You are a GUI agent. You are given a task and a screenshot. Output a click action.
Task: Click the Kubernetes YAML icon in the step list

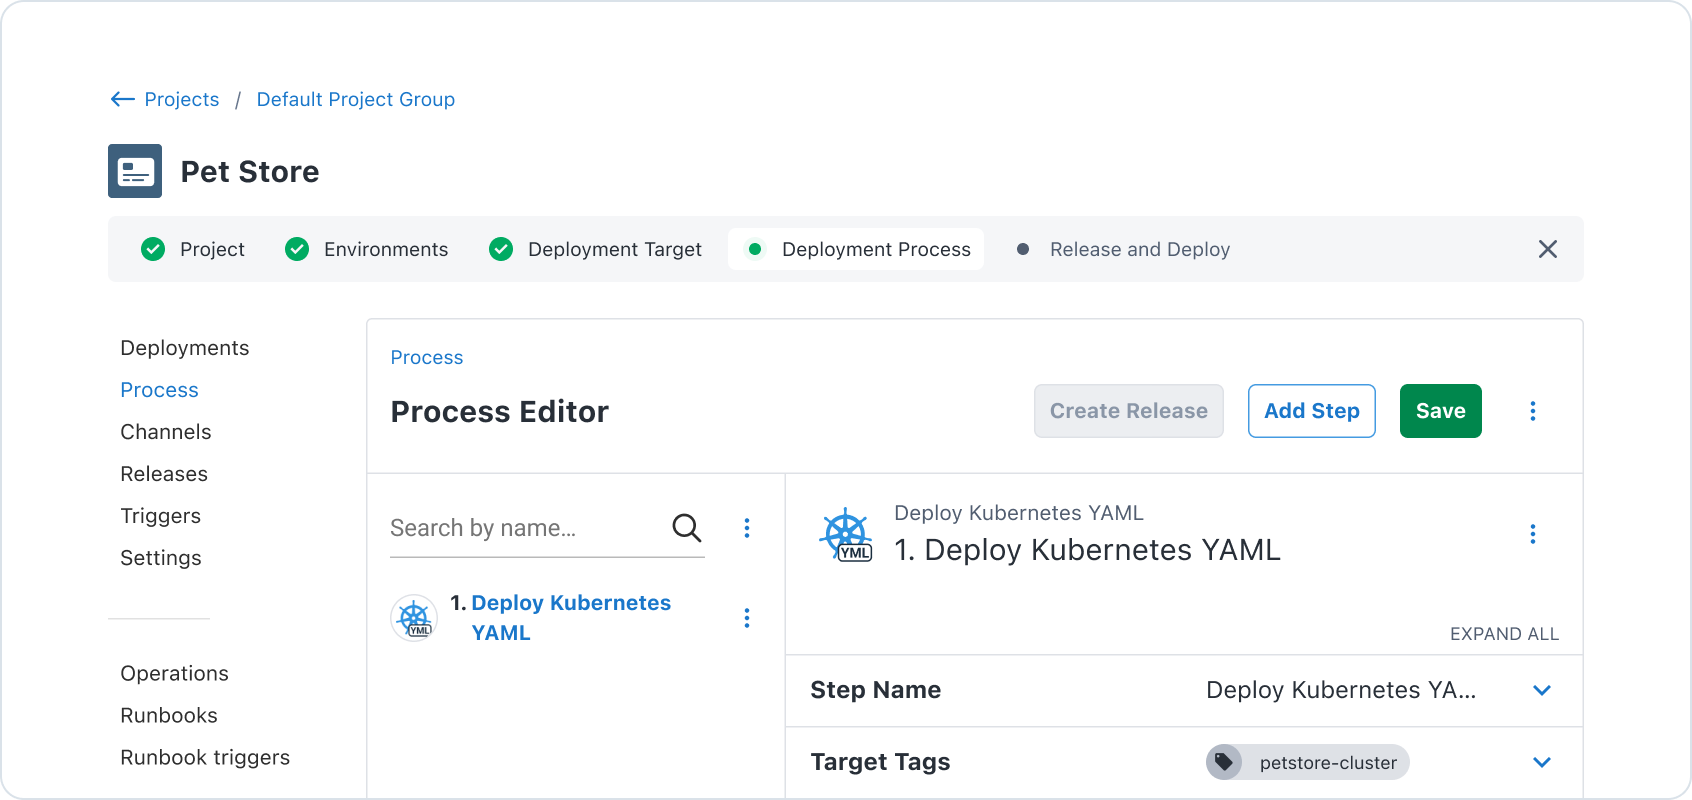pyautogui.click(x=414, y=618)
